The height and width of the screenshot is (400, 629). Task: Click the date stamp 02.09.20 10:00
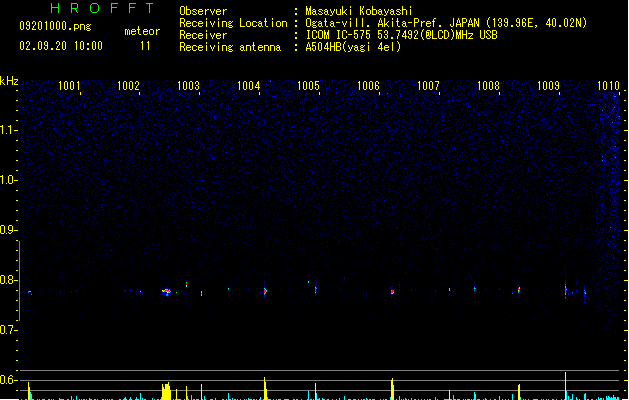(61, 46)
